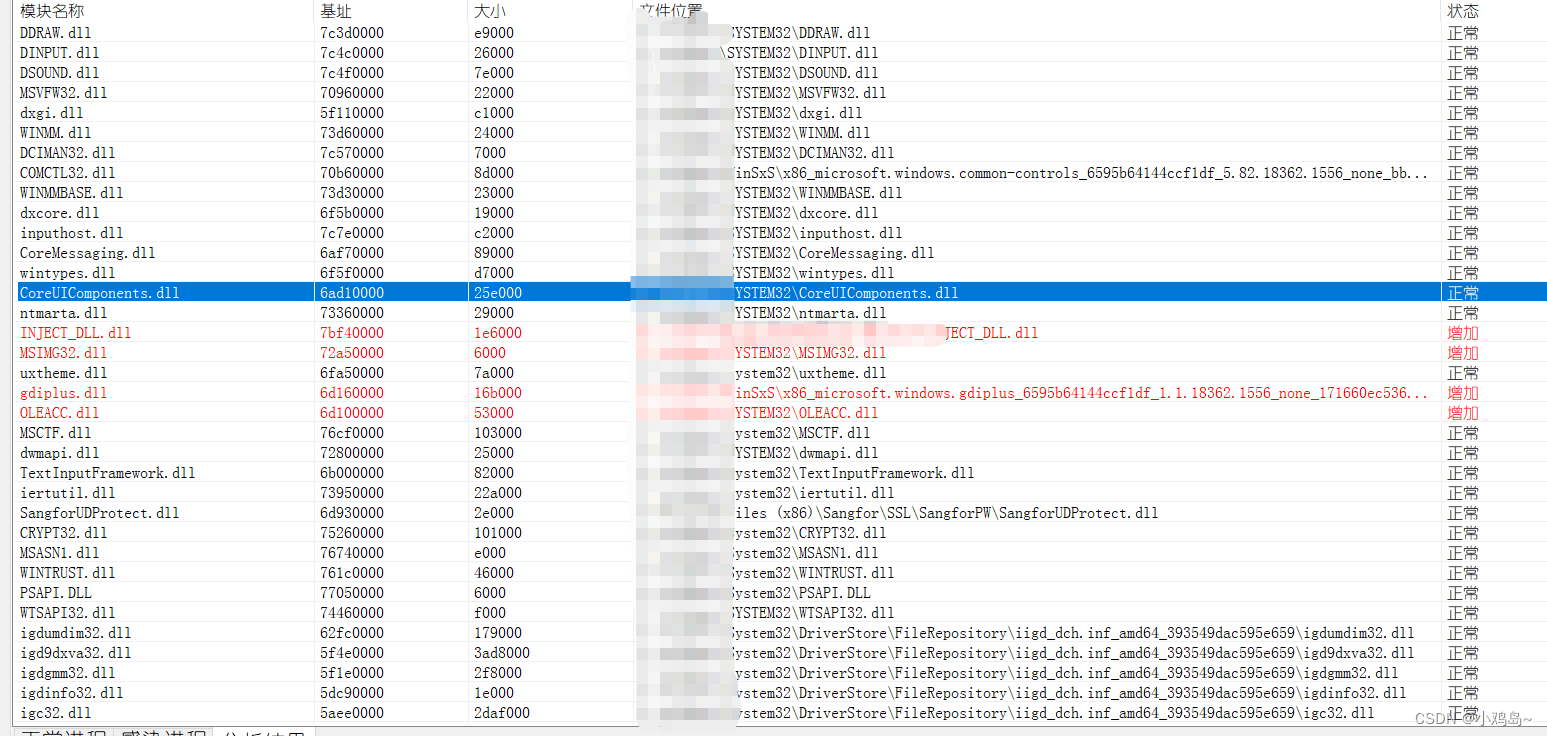The image size is (1547, 736).
Task: Select the WINMMBASE.dll module name
Action: click(x=71, y=192)
